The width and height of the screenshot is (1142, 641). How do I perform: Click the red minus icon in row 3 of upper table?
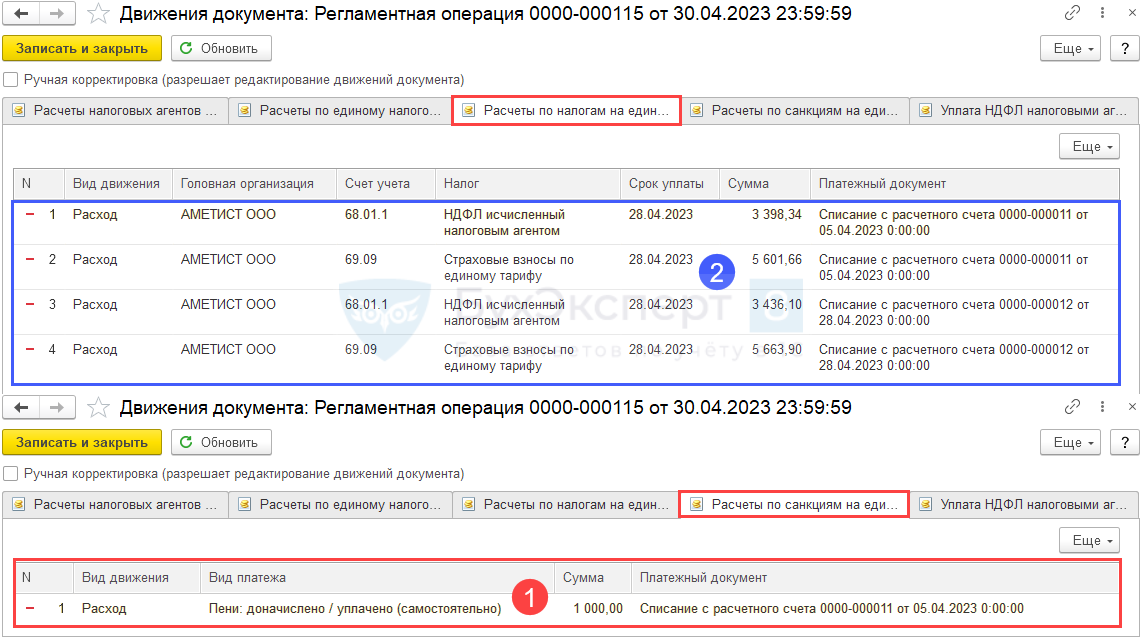[x=30, y=304]
